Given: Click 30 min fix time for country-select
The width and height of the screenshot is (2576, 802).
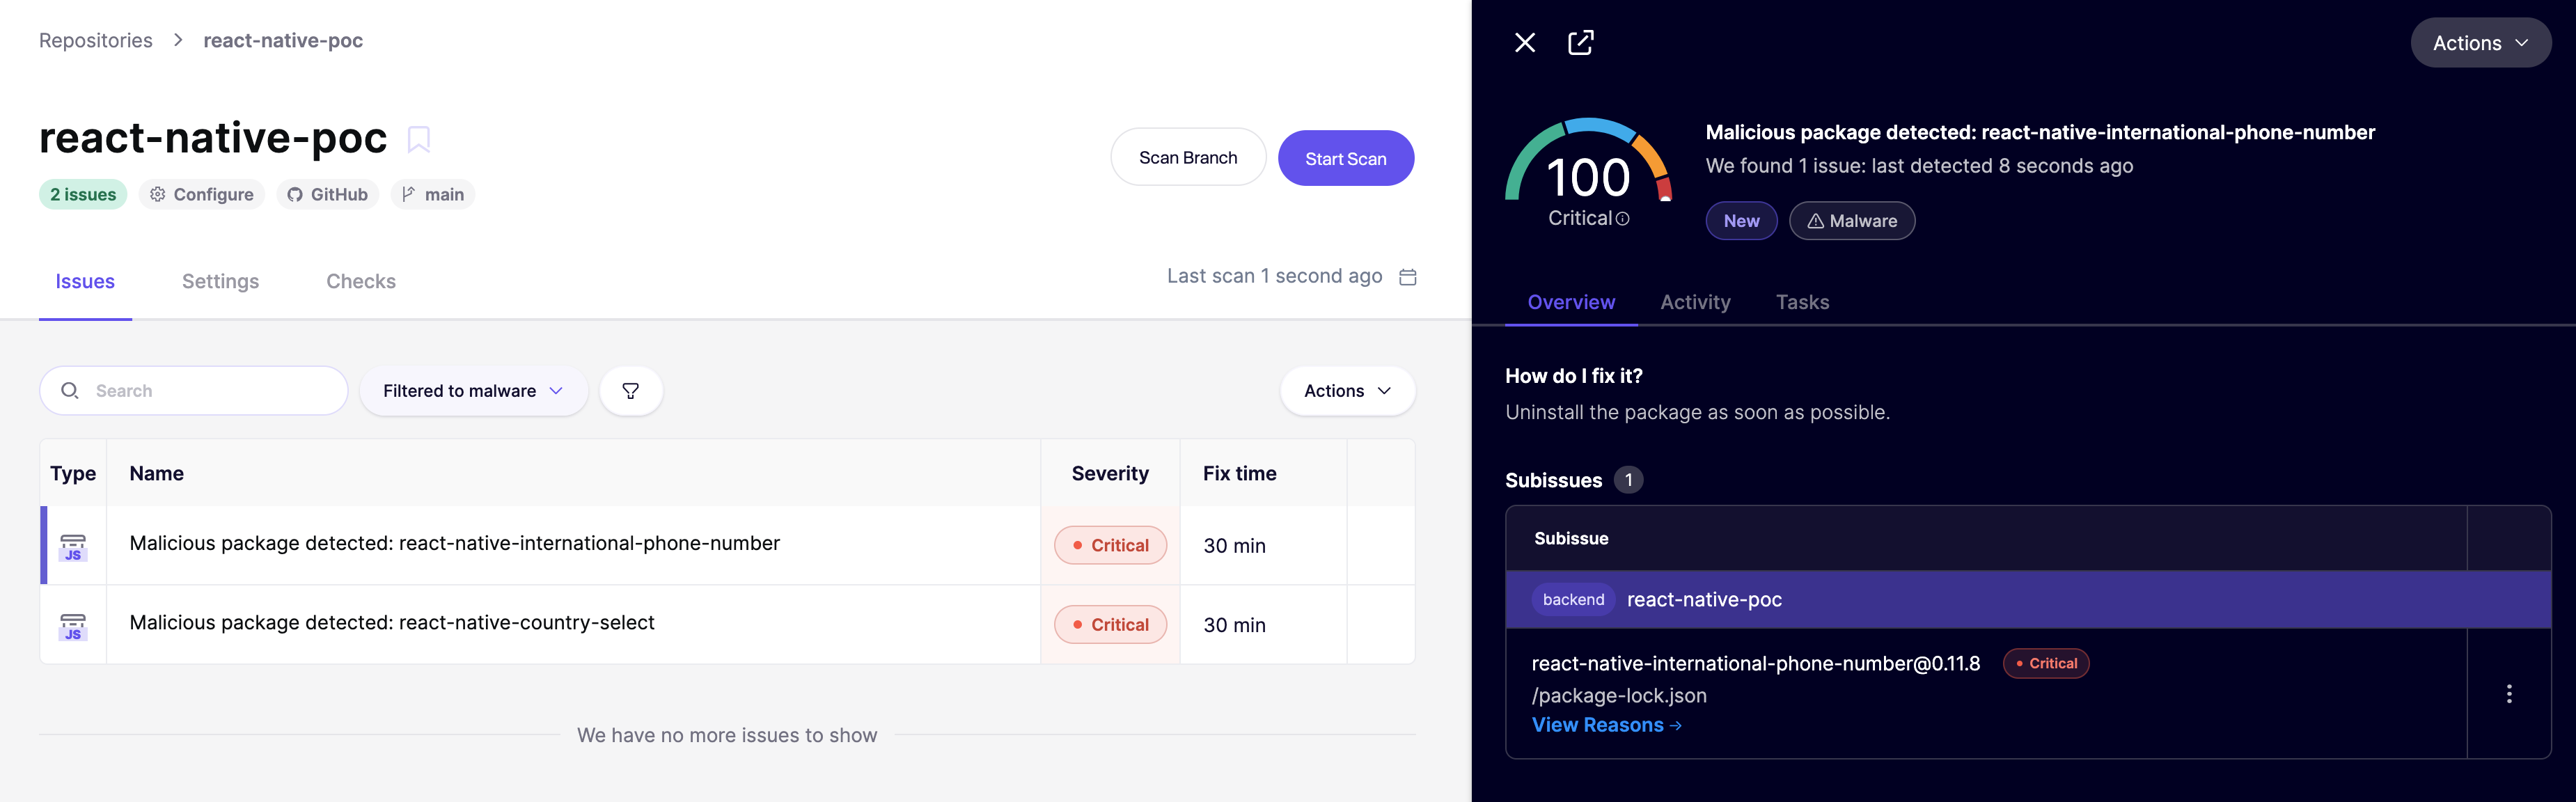Looking at the screenshot, I should [1234, 625].
